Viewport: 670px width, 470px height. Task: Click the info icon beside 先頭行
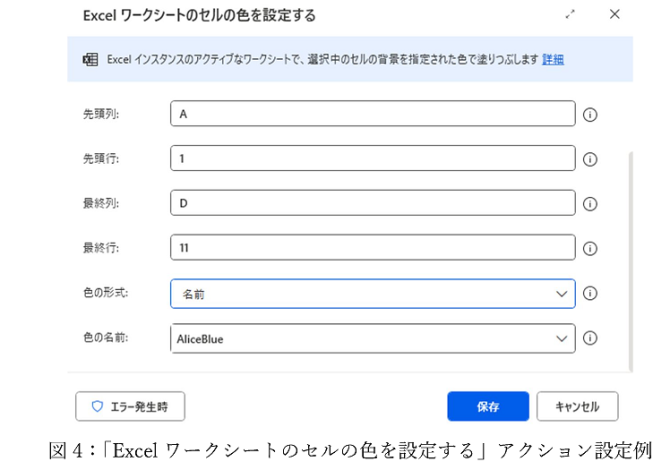pyautogui.click(x=590, y=159)
